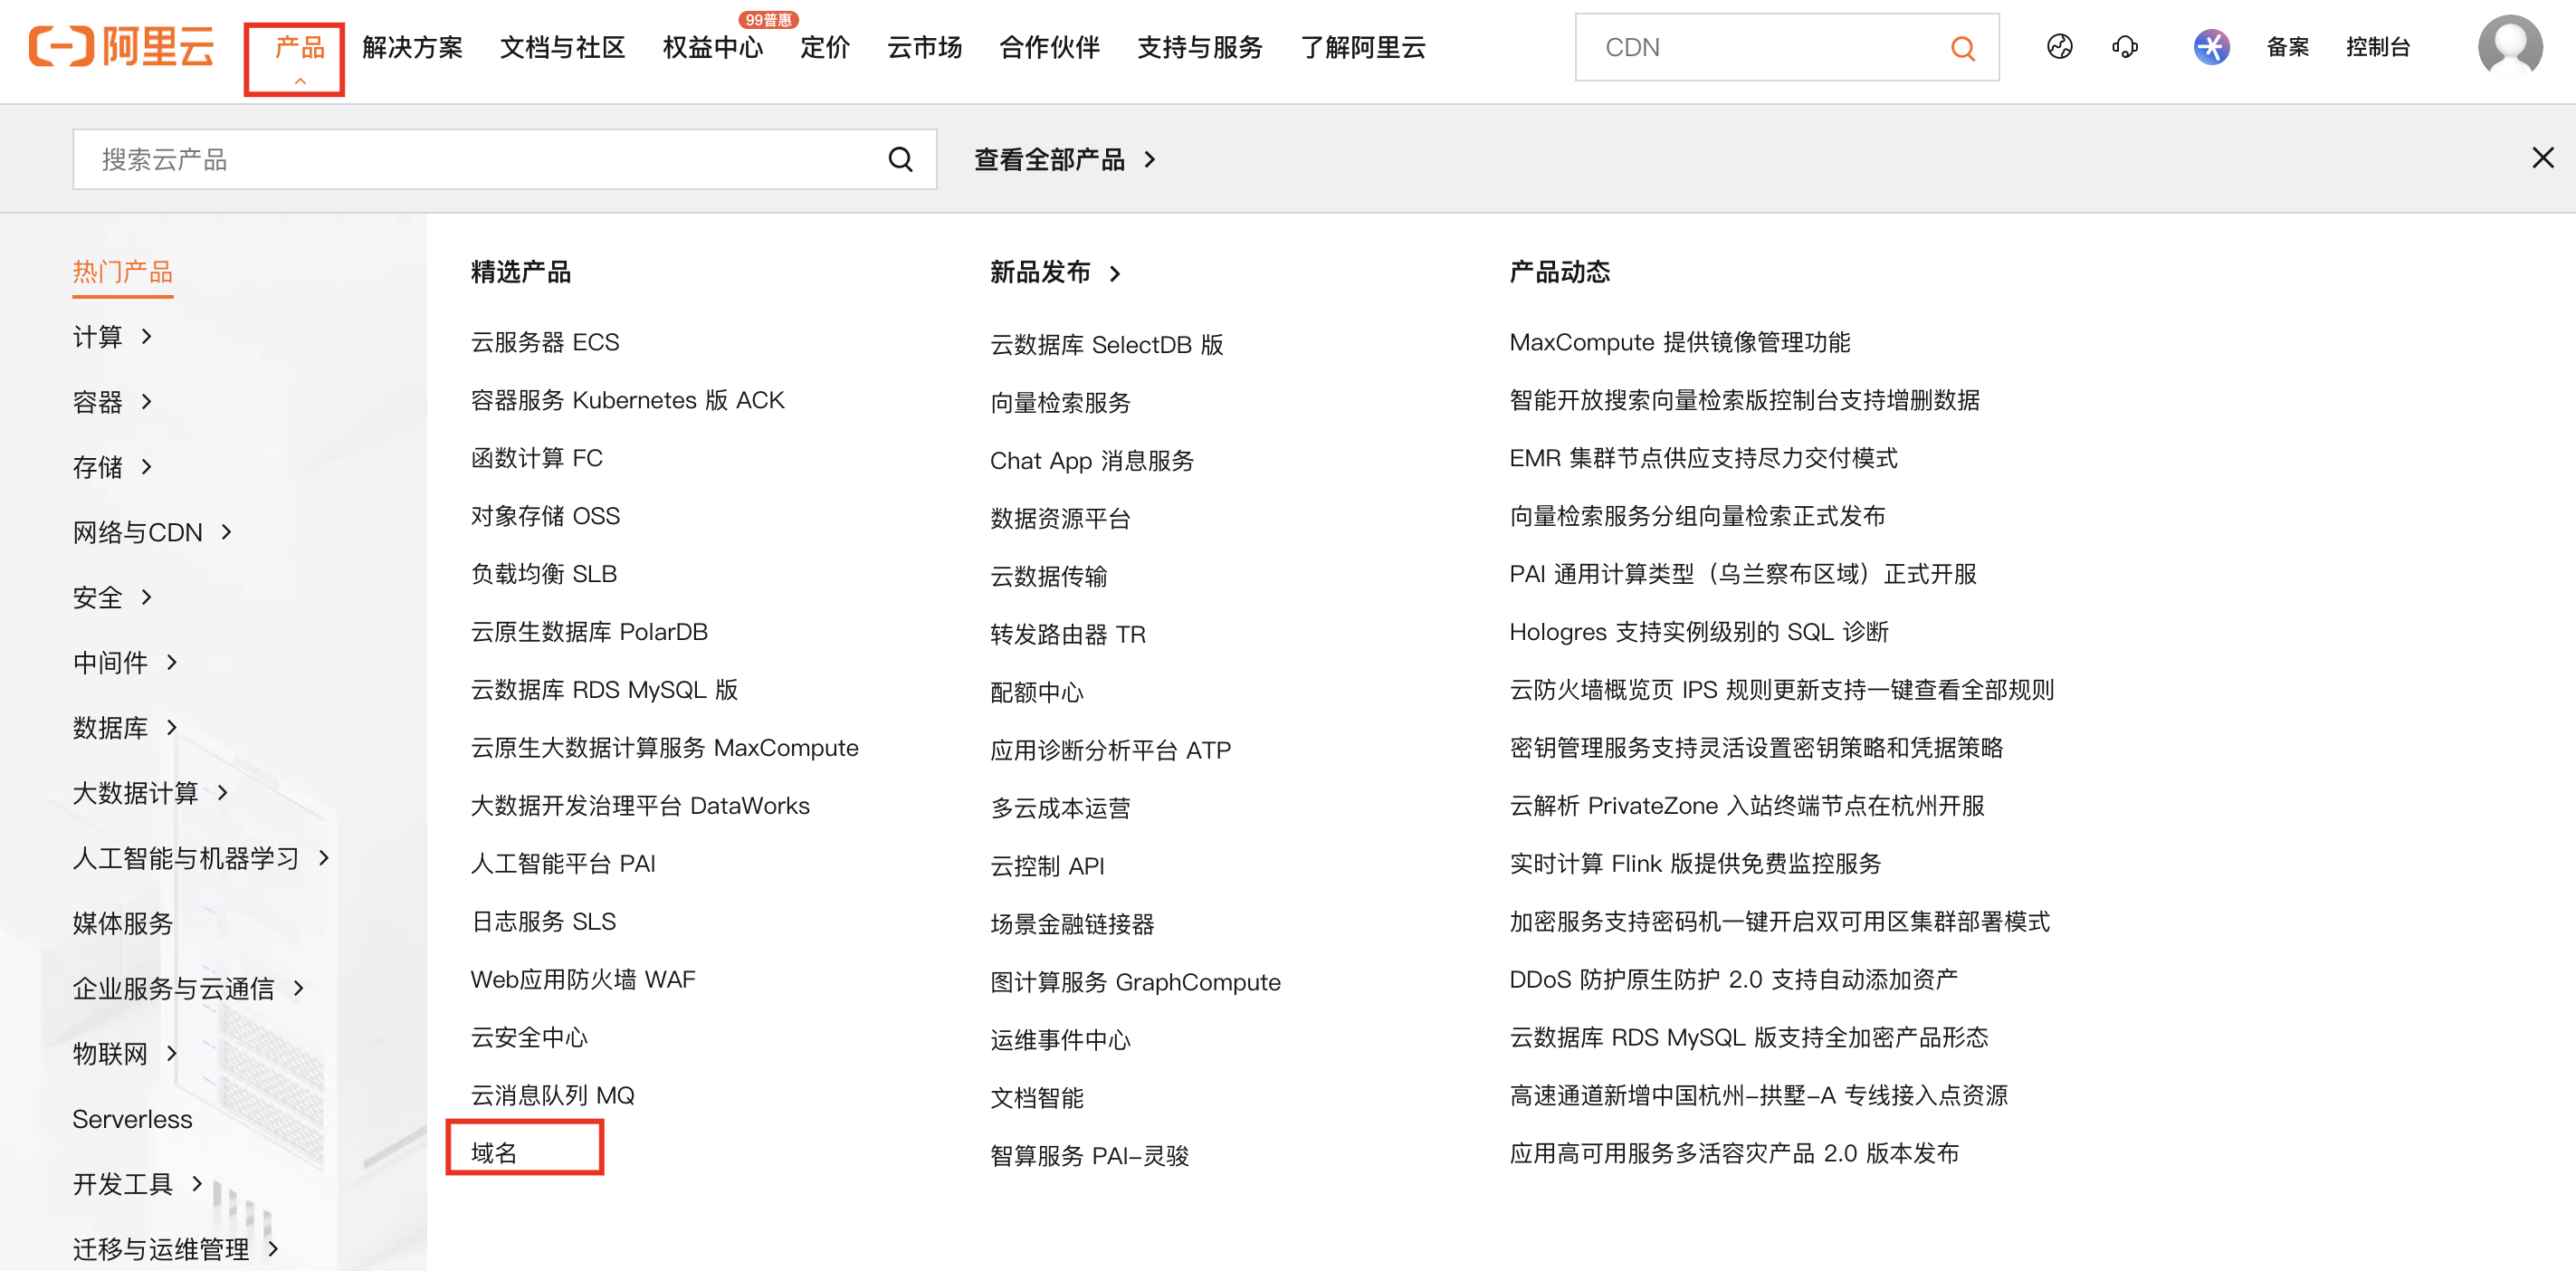Select 媒体服务 category
The height and width of the screenshot is (1271, 2576).
point(122,923)
